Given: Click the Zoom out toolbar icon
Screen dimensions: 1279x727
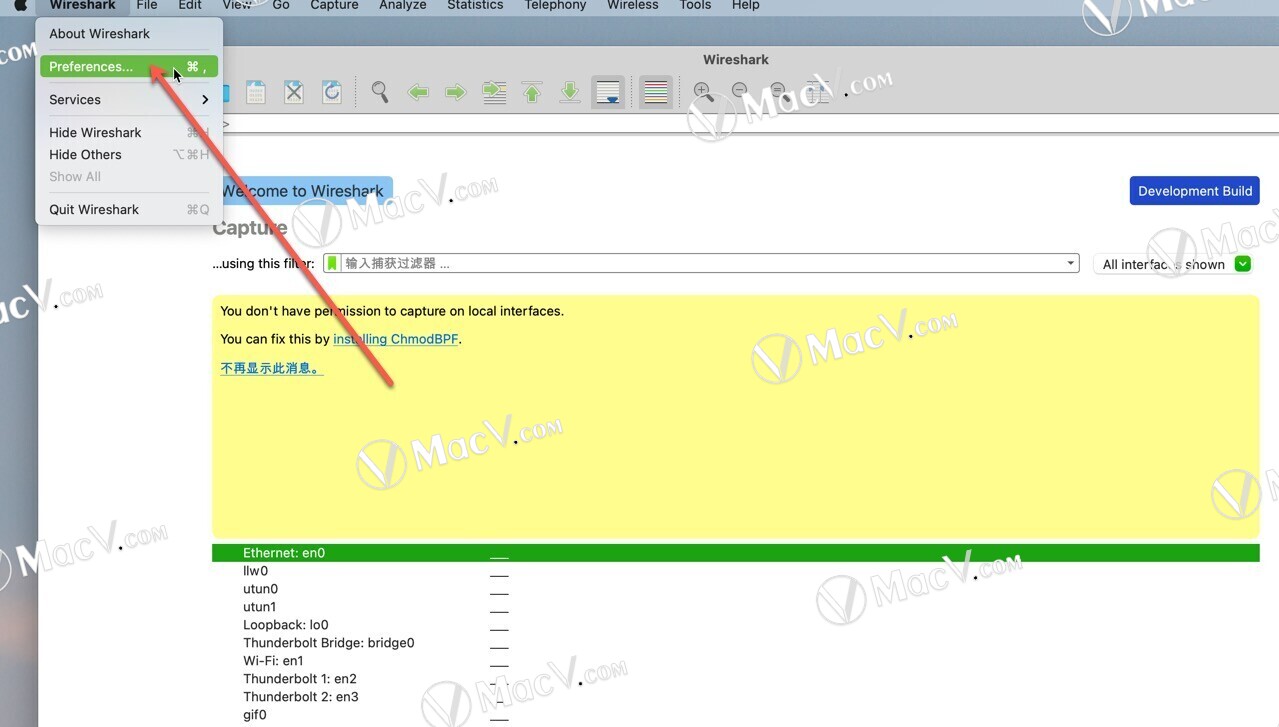Looking at the screenshot, I should 740,93.
